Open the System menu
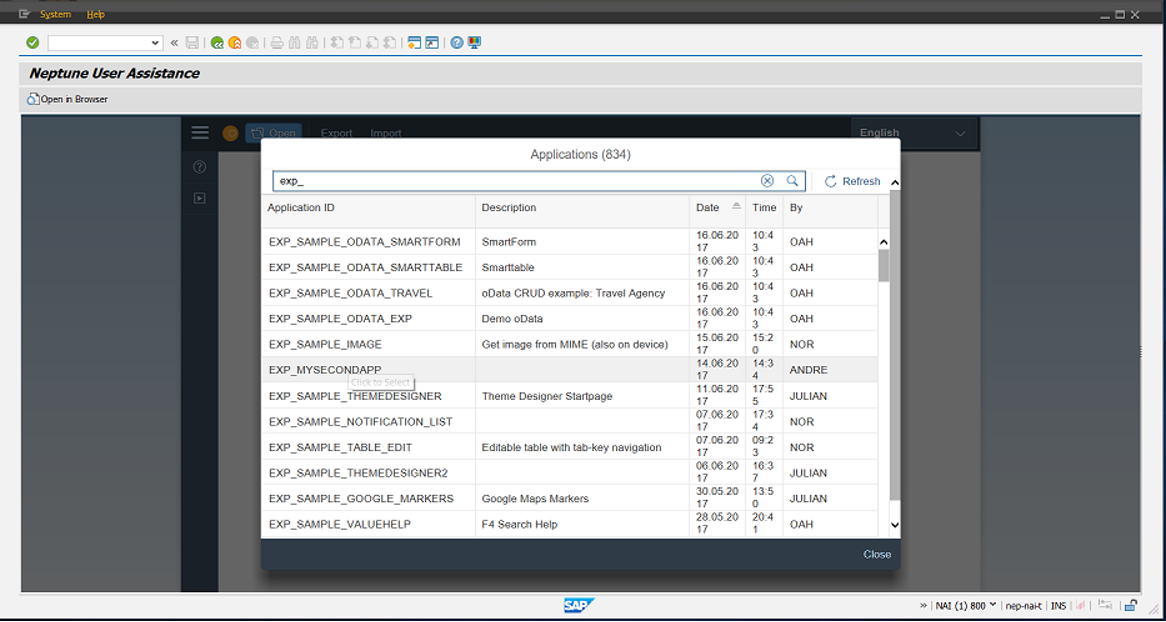 coord(56,14)
